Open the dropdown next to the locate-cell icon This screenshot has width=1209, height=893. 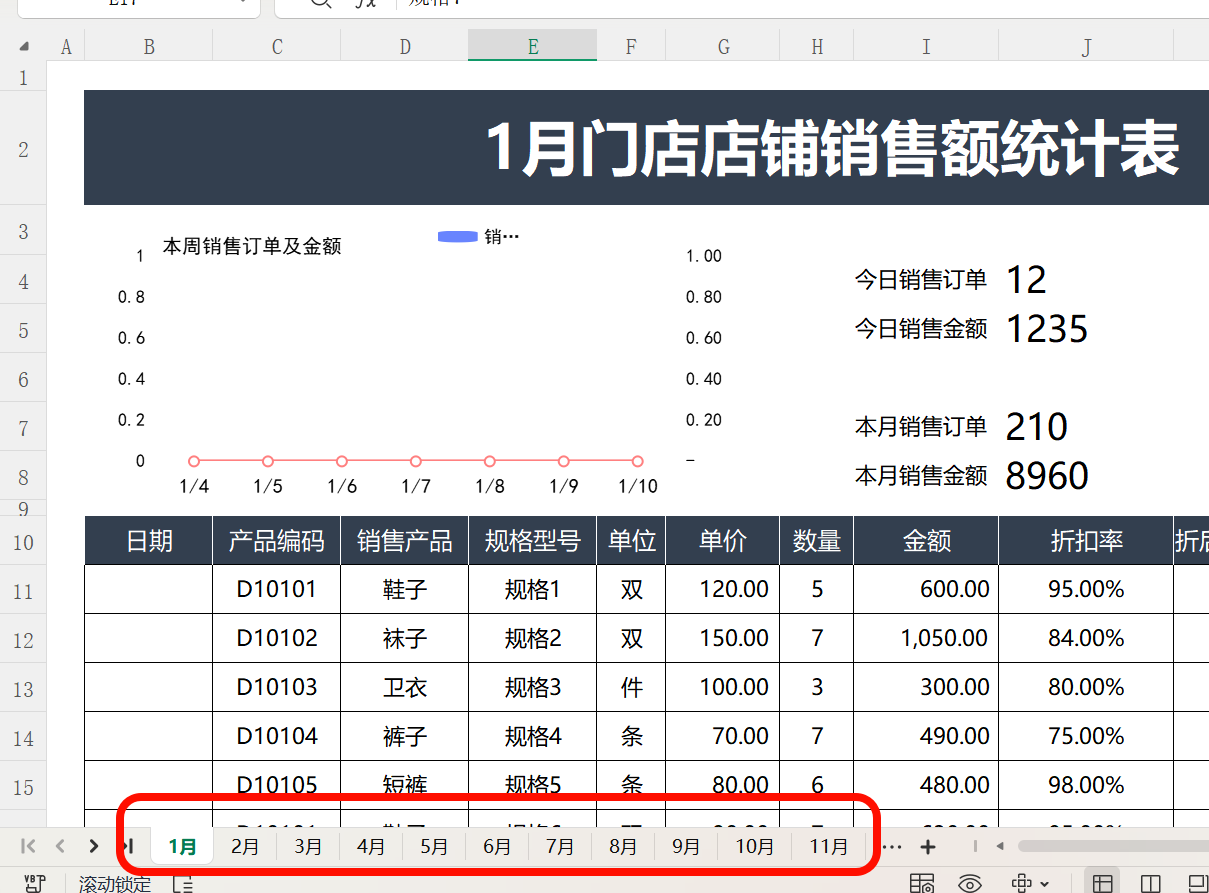(x=1042, y=883)
